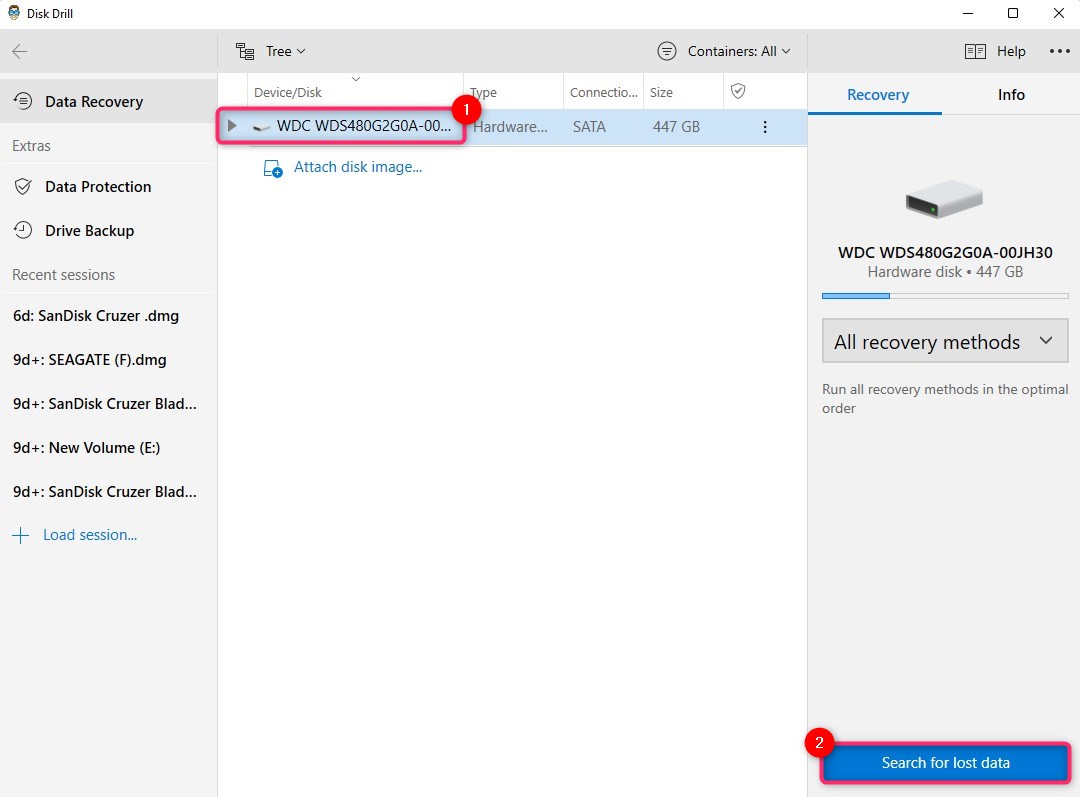
Task: Open the WDC disk row three-dot menu
Action: click(765, 127)
